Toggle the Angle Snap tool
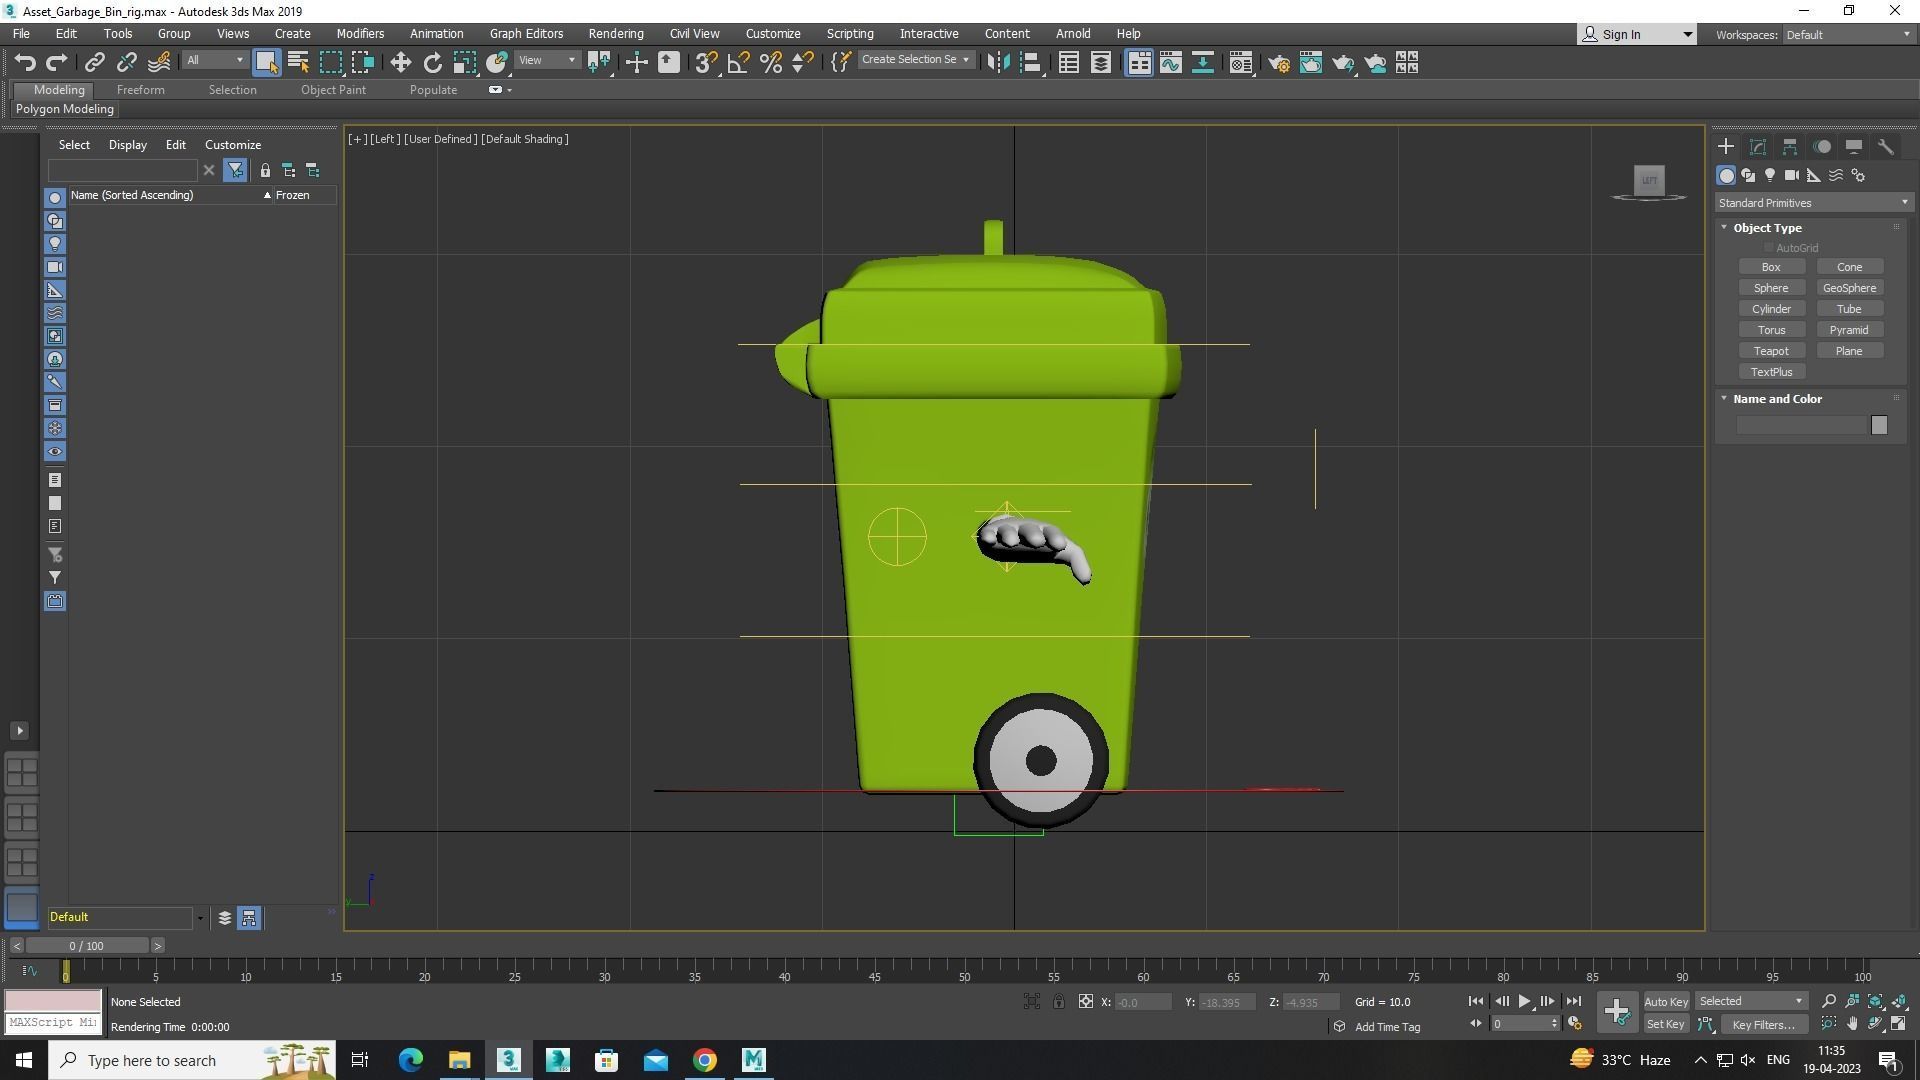The height and width of the screenshot is (1080, 1920). click(x=737, y=62)
